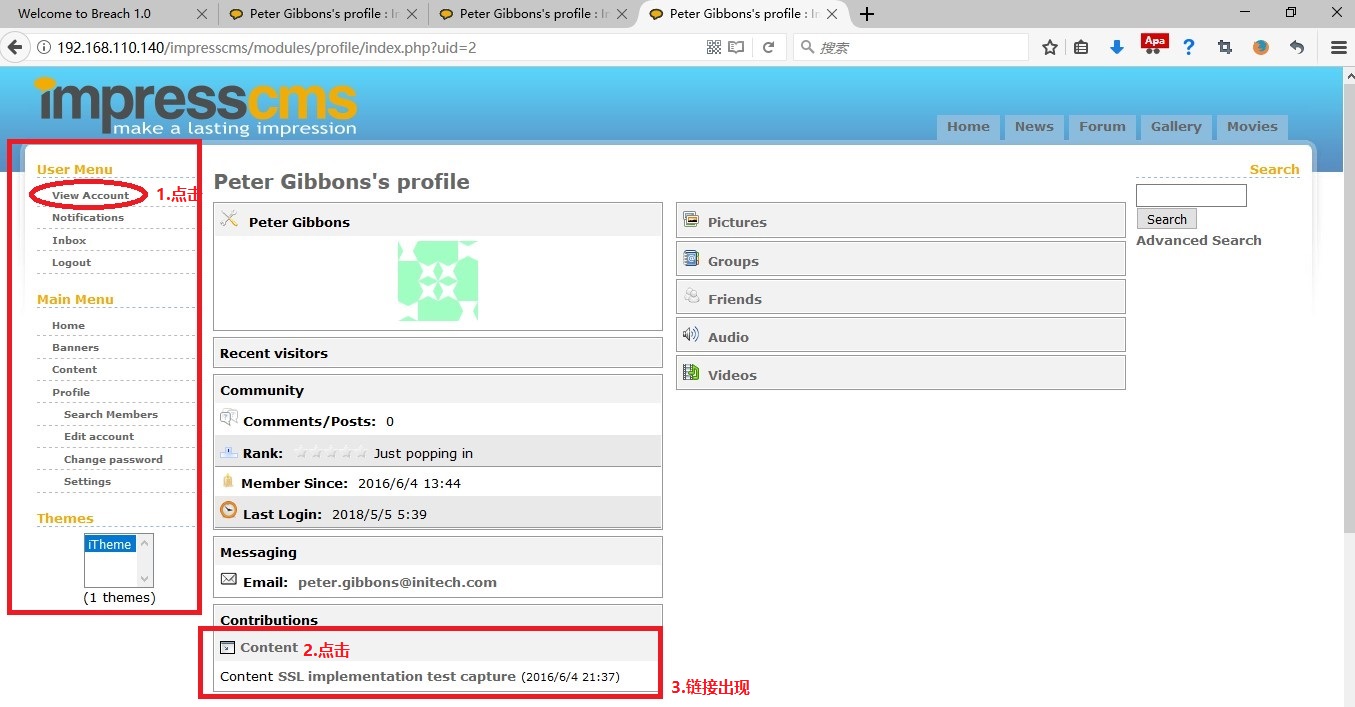The width and height of the screenshot is (1355, 707).
Task: Click the site Search button
Action: 1167,219
